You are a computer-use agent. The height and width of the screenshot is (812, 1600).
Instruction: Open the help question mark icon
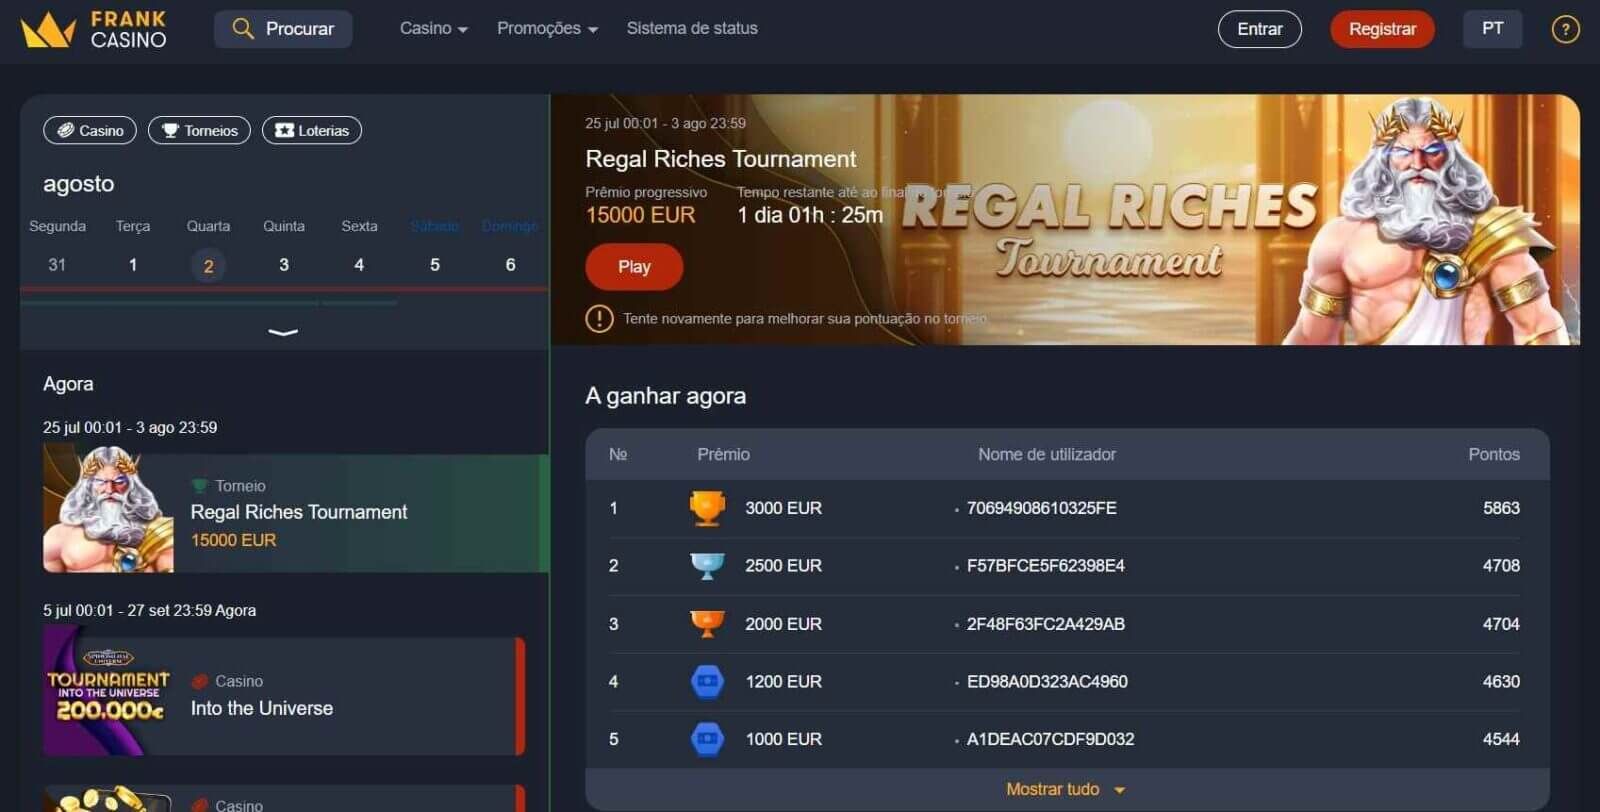point(1565,30)
